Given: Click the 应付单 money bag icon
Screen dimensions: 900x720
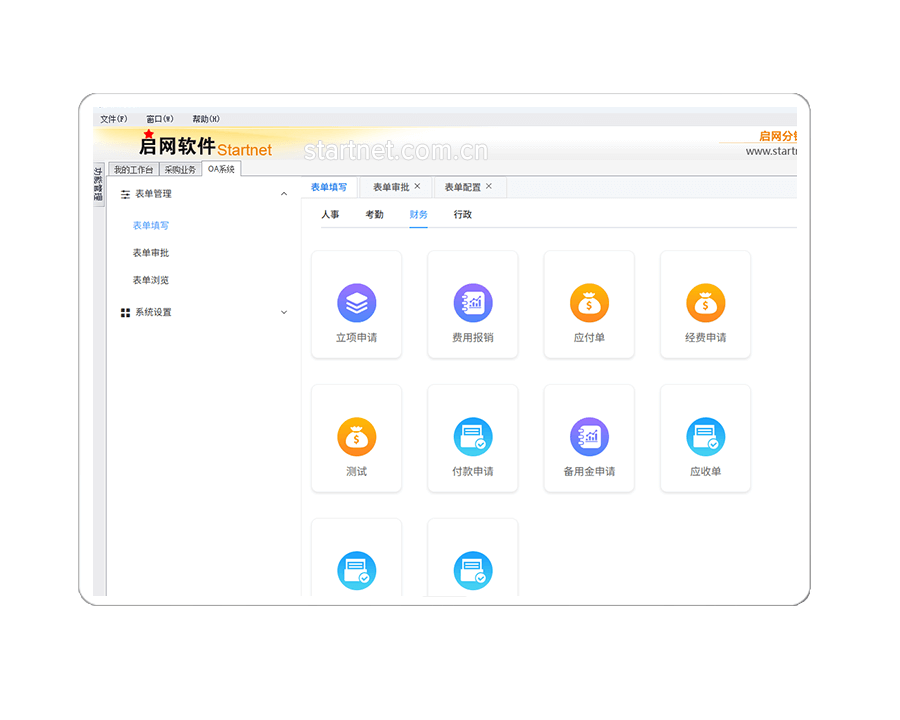Looking at the screenshot, I should pyautogui.click(x=589, y=302).
